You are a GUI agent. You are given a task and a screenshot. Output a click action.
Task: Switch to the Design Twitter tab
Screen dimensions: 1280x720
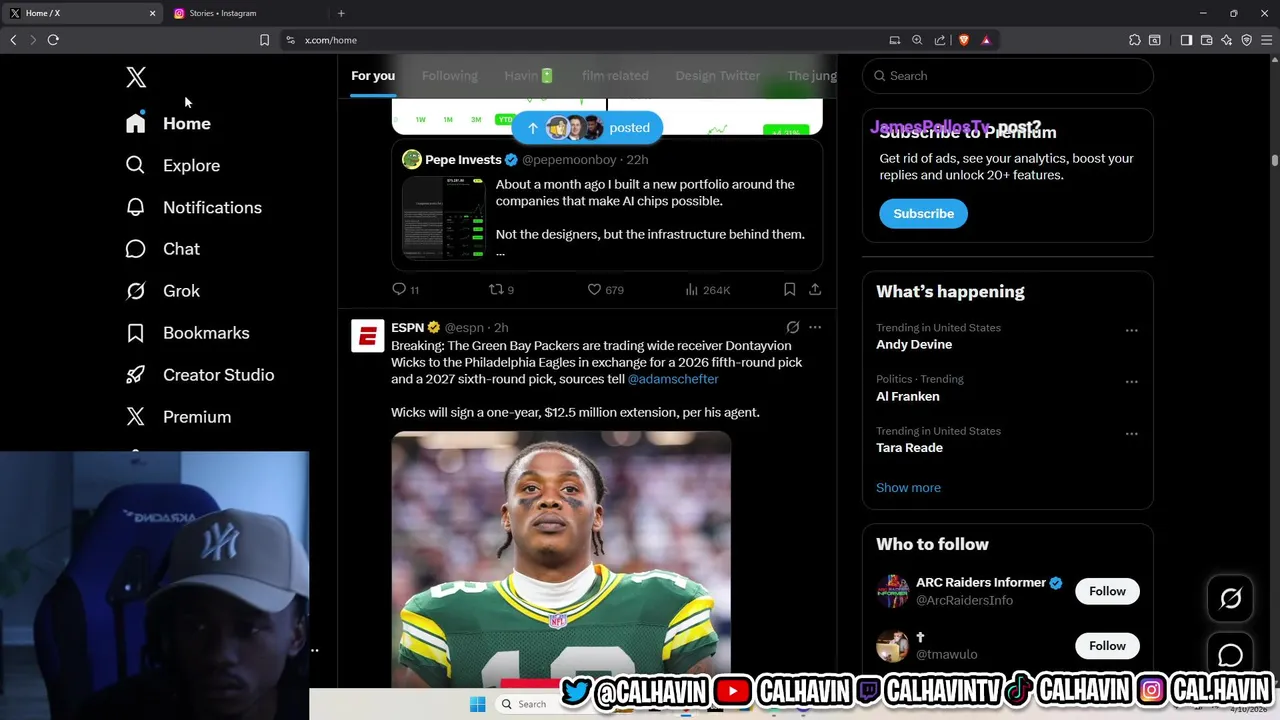click(718, 76)
